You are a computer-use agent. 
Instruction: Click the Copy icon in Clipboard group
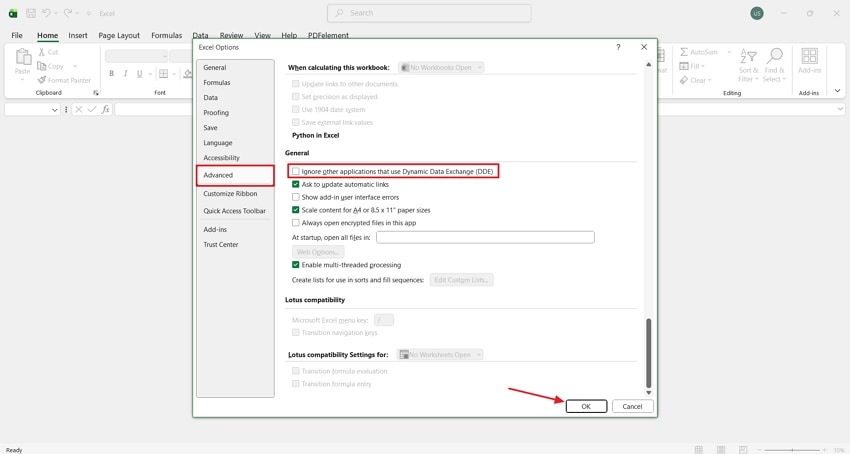click(41, 66)
